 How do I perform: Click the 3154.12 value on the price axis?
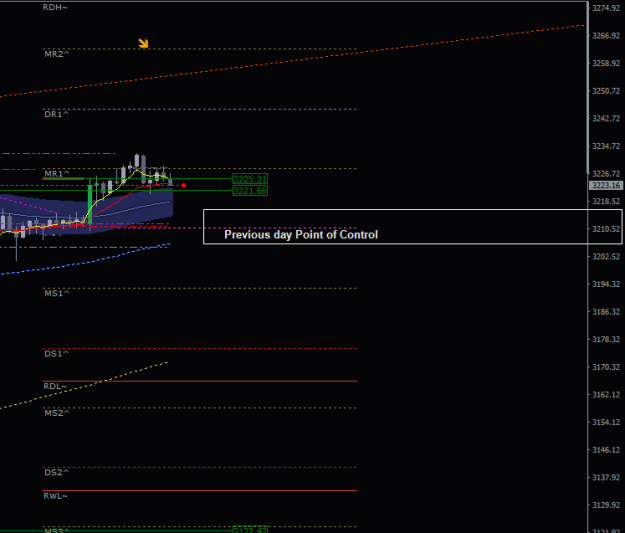coord(606,422)
